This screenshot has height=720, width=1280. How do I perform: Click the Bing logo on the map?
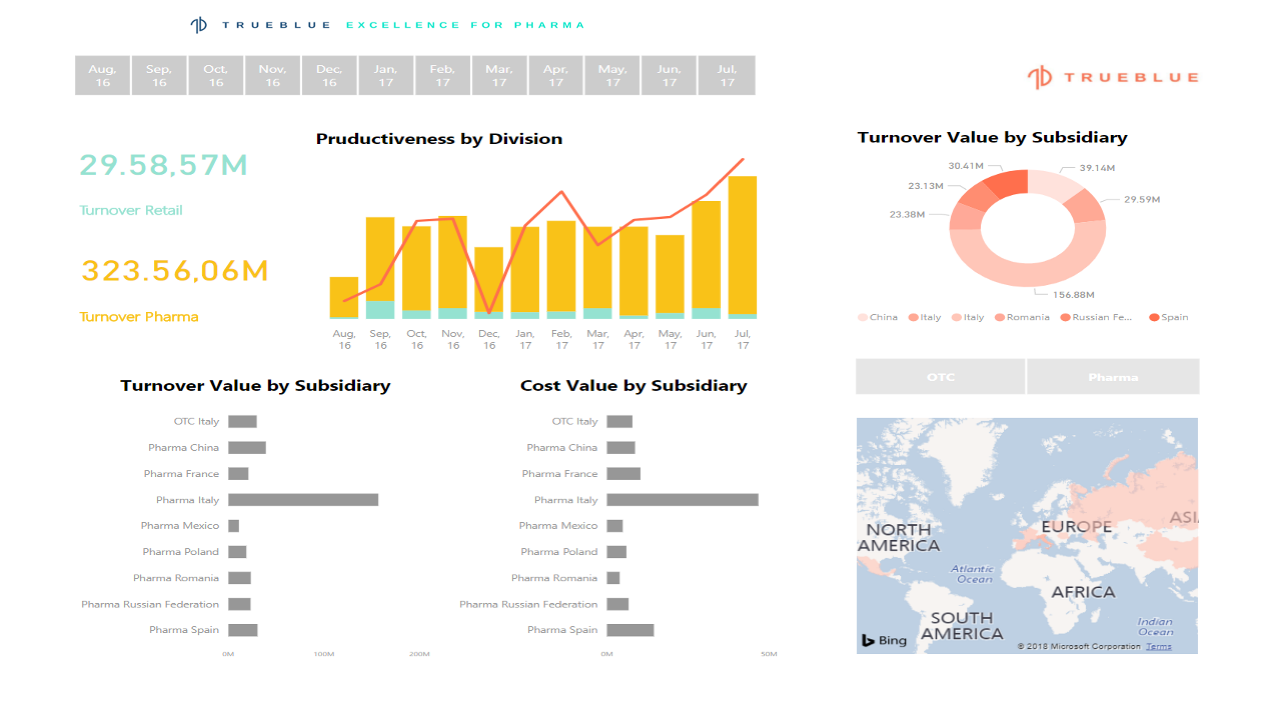(884, 640)
